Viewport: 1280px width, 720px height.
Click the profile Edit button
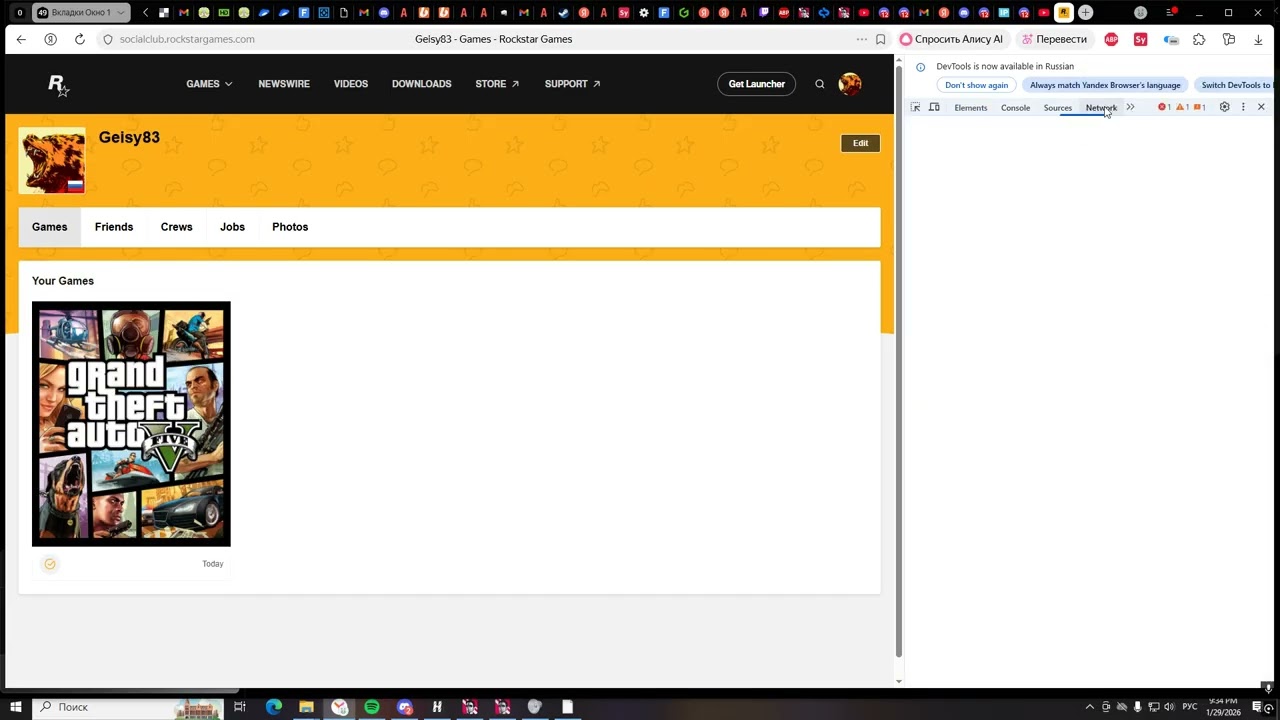point(861,143)
